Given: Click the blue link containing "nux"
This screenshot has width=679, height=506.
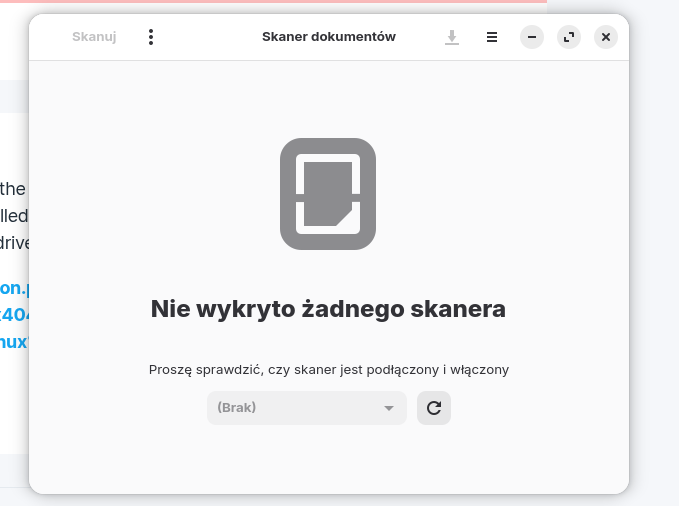Looking at the screenshot, I should pyautogui.click(x=14, y=341).
